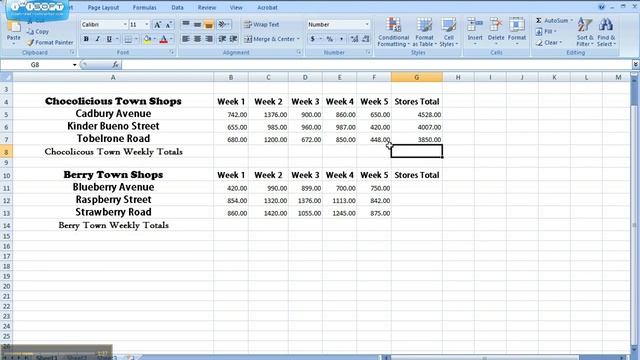Image resolution: width=640 pixels, height=360 pixels.
Task: Select column G header
Action: coord(417,77)
